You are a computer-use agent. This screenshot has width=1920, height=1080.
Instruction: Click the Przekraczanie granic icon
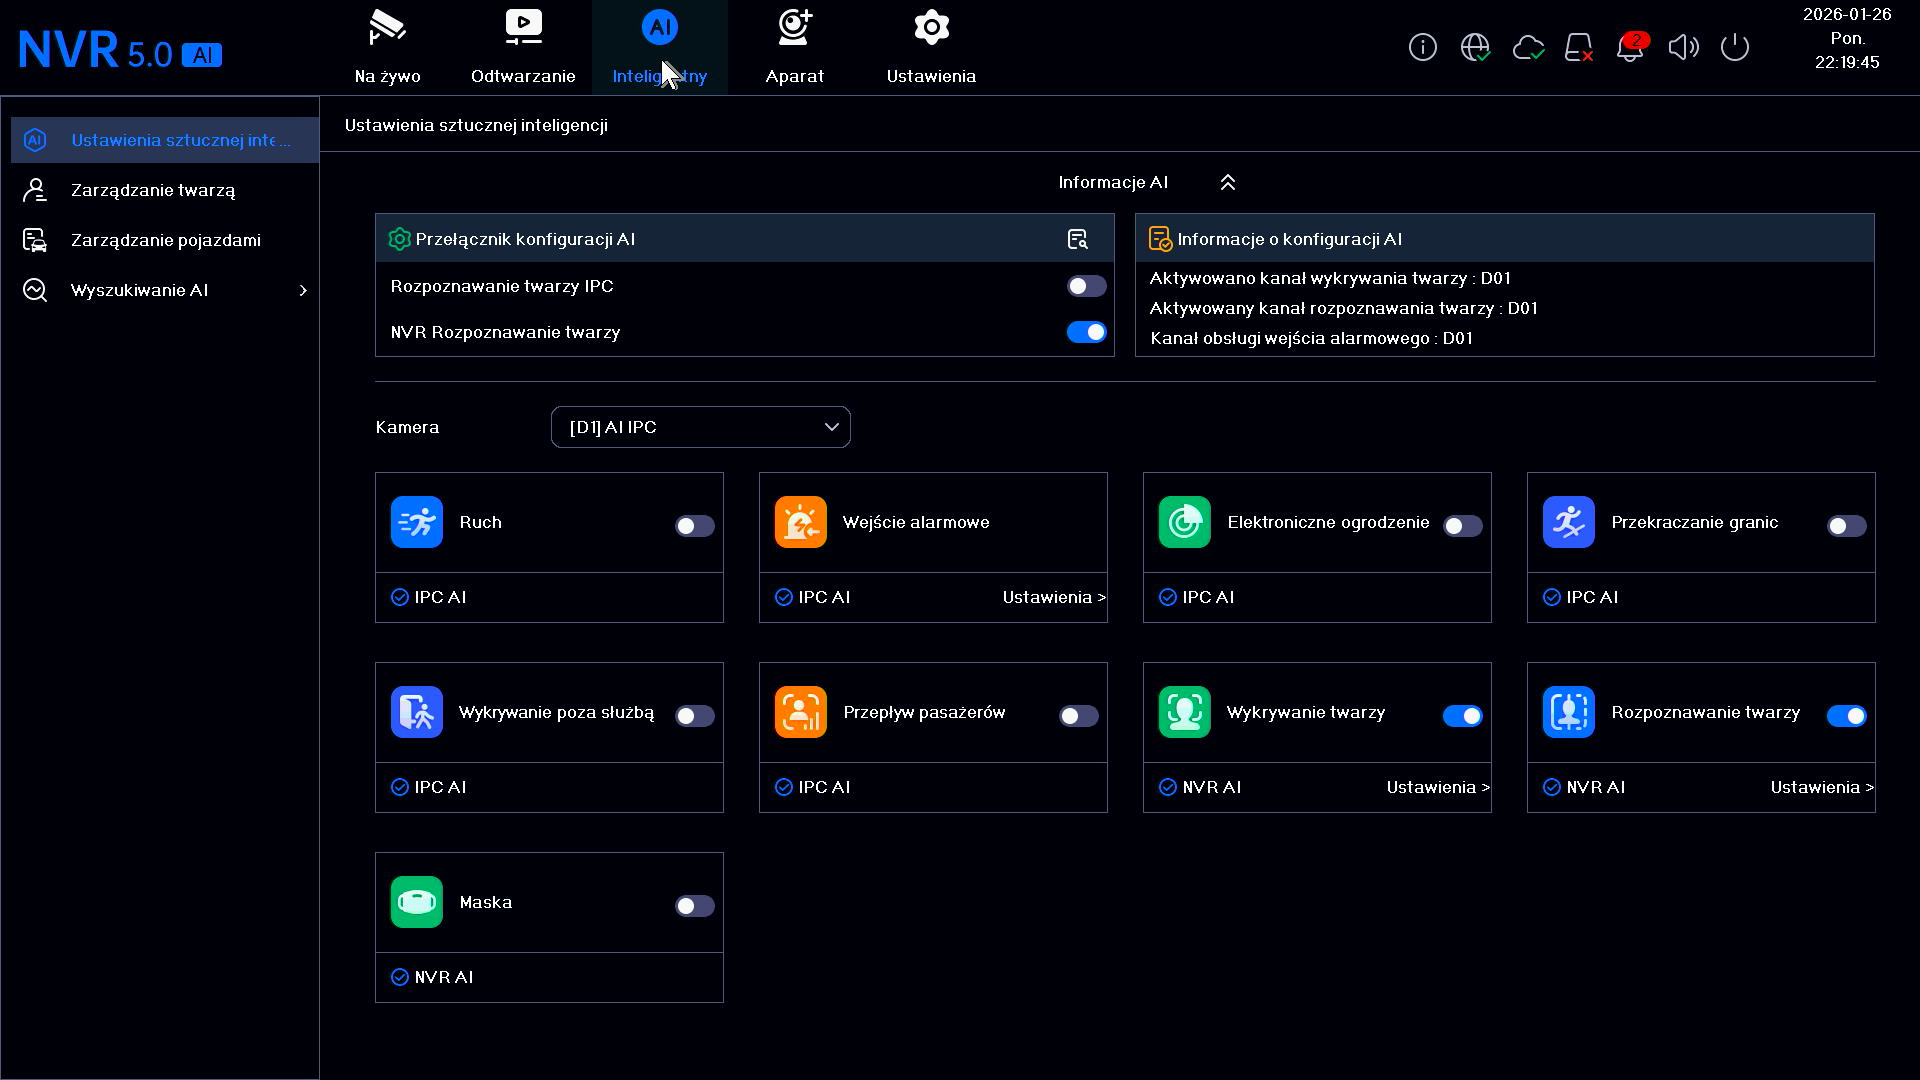point(1569,522)
